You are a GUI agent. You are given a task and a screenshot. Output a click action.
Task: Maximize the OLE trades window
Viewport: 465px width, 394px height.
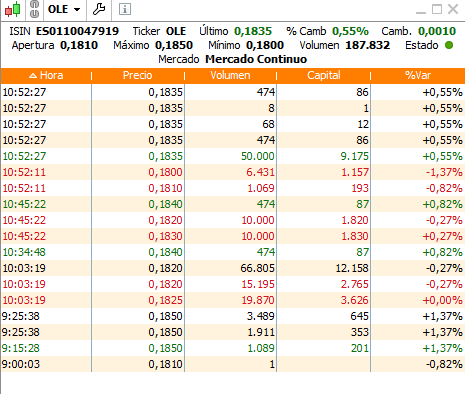pos(437,9)
